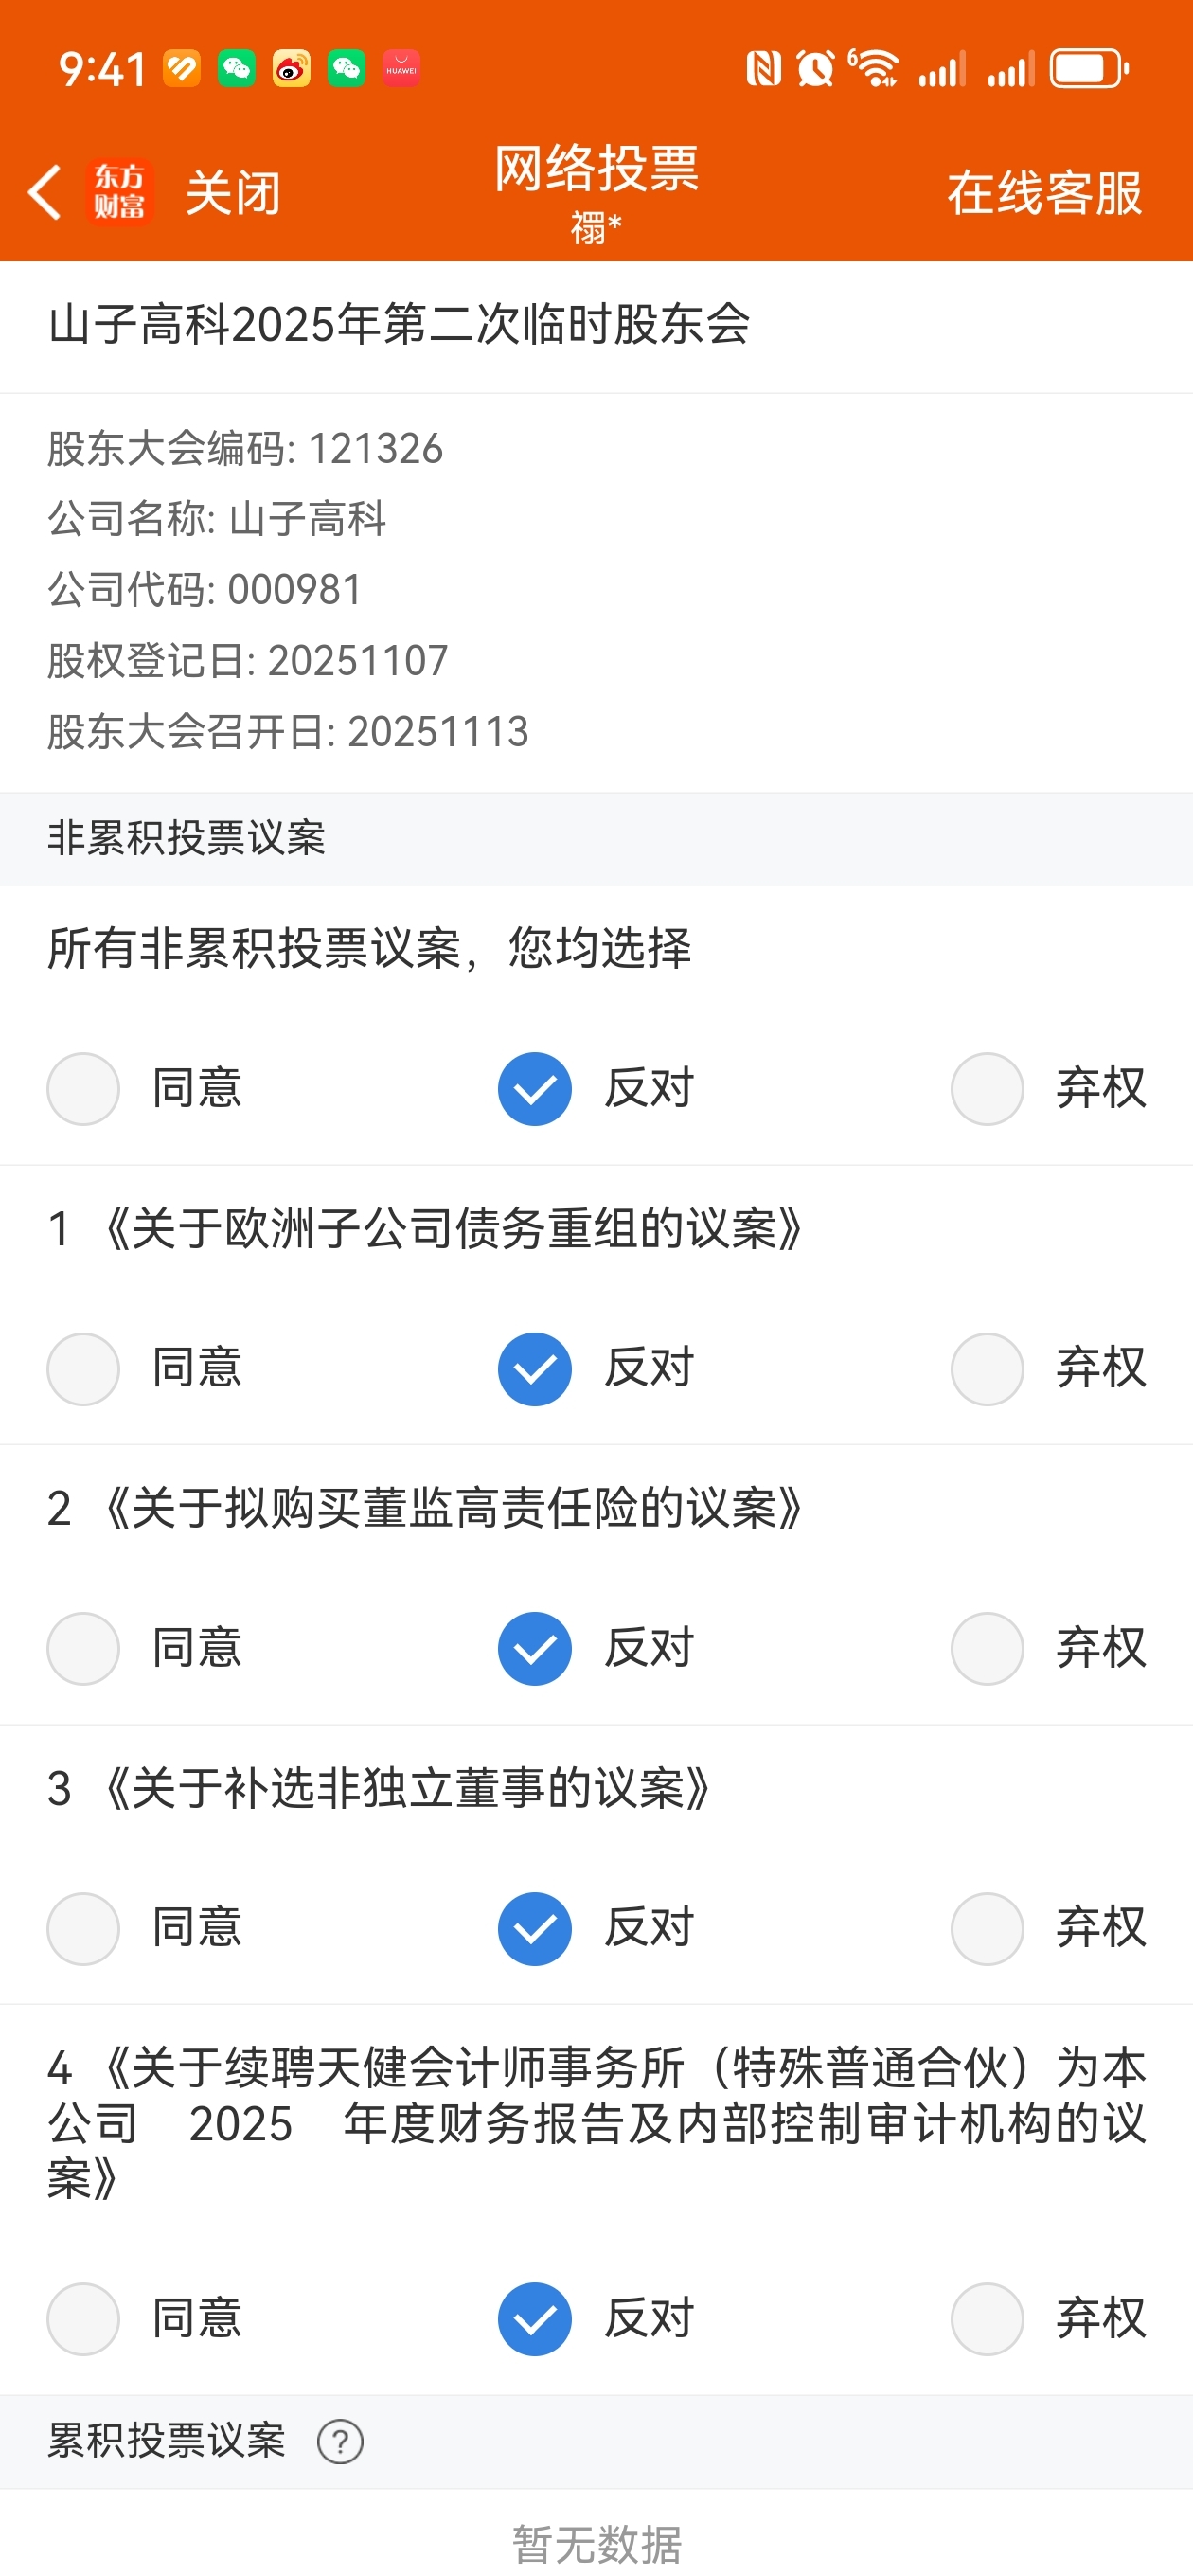Choose 同意 for proposal 1 debt restructuring

pos(84,1369)
